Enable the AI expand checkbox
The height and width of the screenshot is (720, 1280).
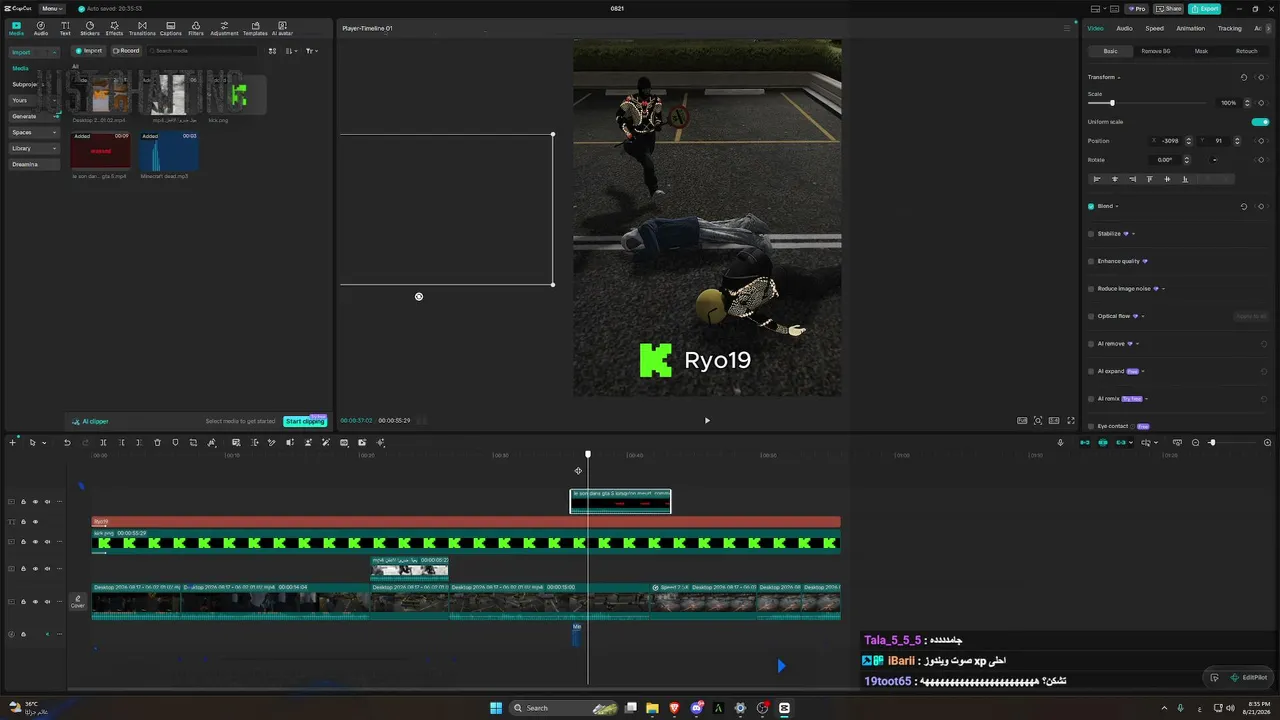pos(1091,371)
